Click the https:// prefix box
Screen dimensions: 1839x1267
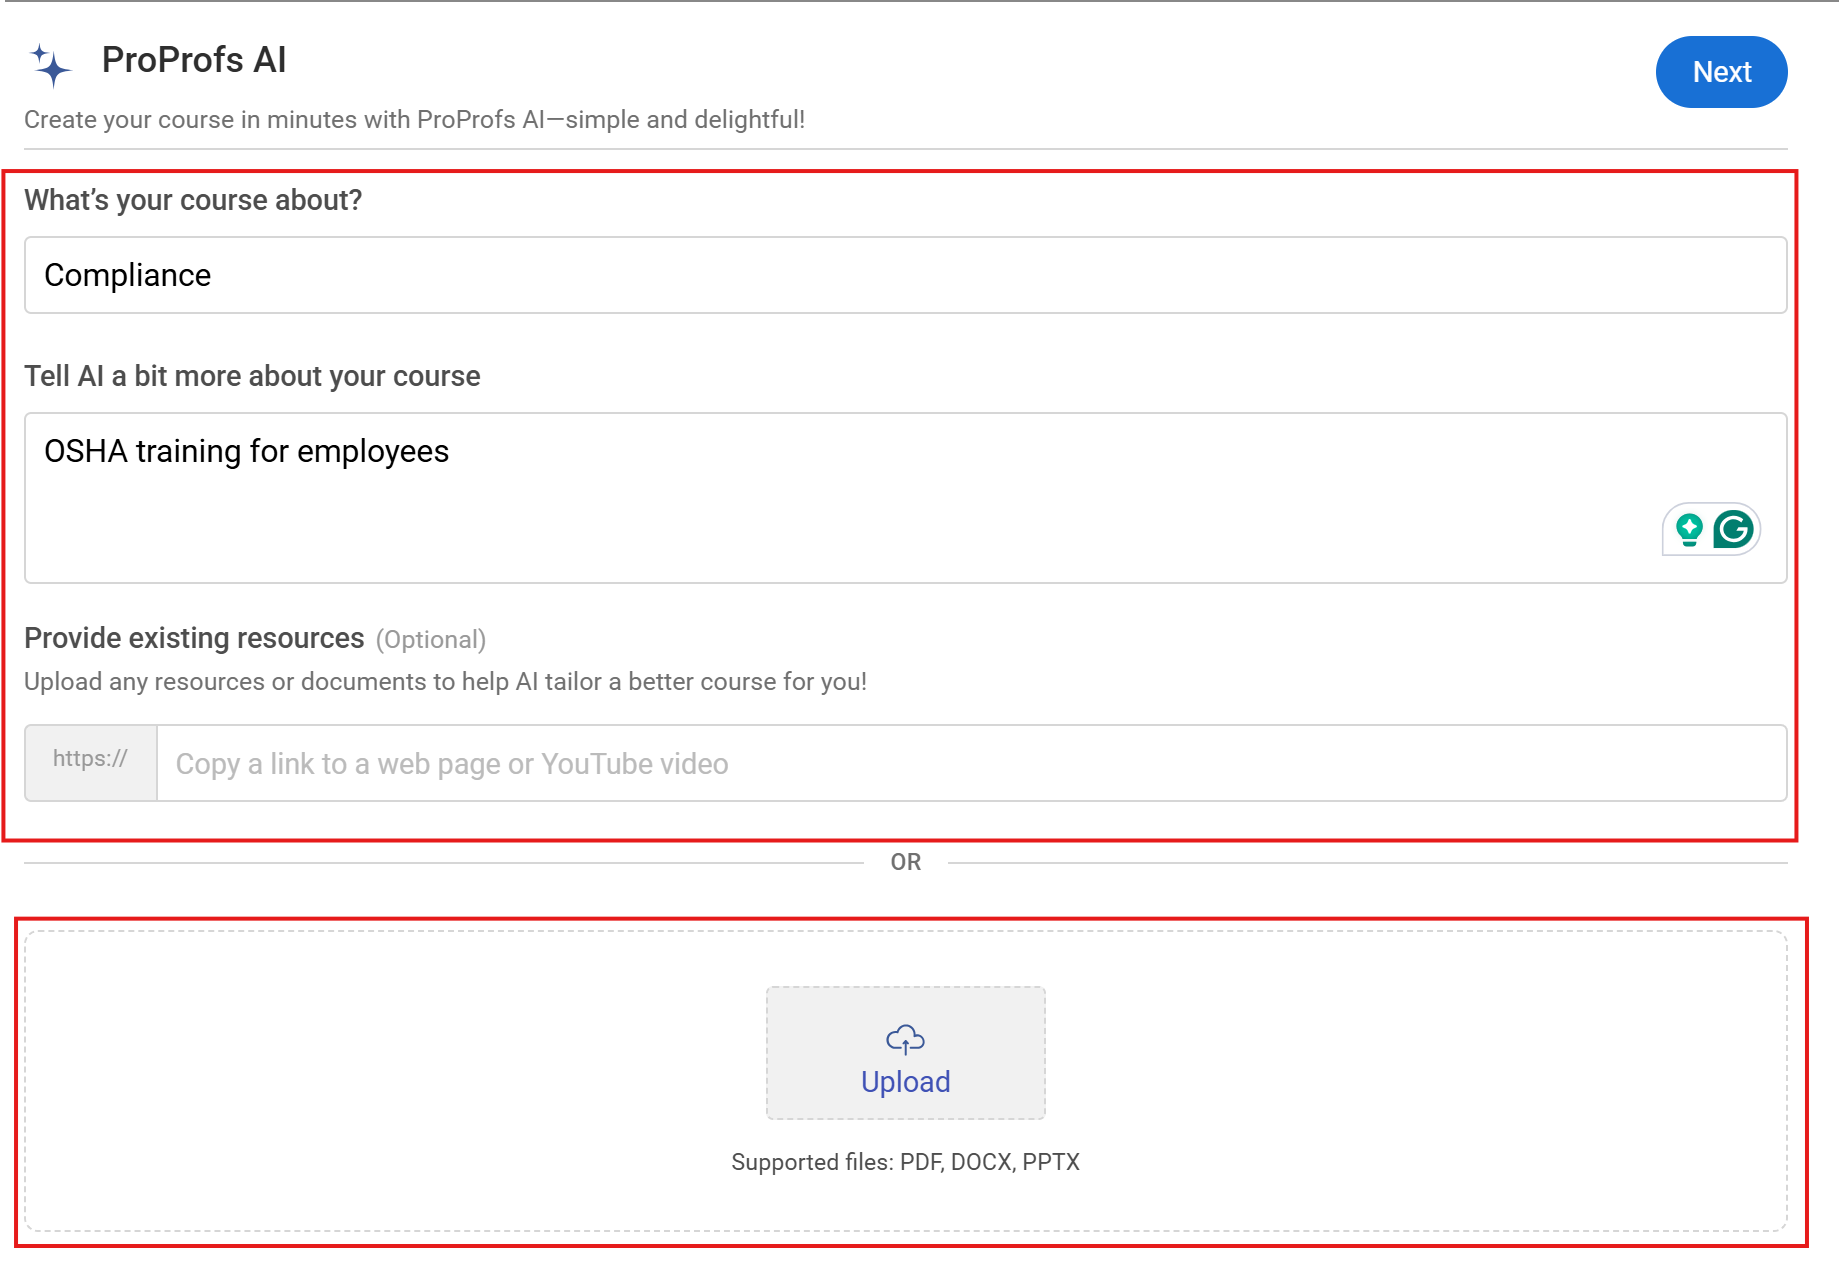(91, 763)
